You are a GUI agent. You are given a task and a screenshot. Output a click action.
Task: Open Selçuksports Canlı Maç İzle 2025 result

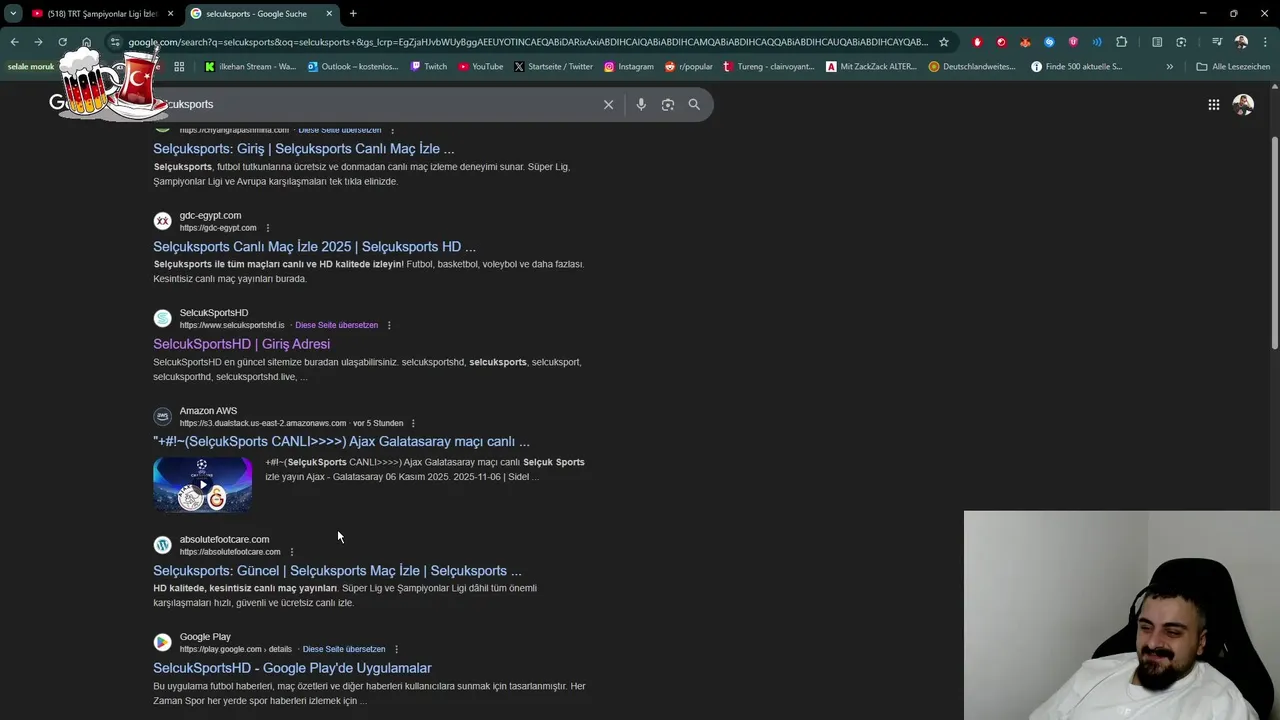coord(314,246)
